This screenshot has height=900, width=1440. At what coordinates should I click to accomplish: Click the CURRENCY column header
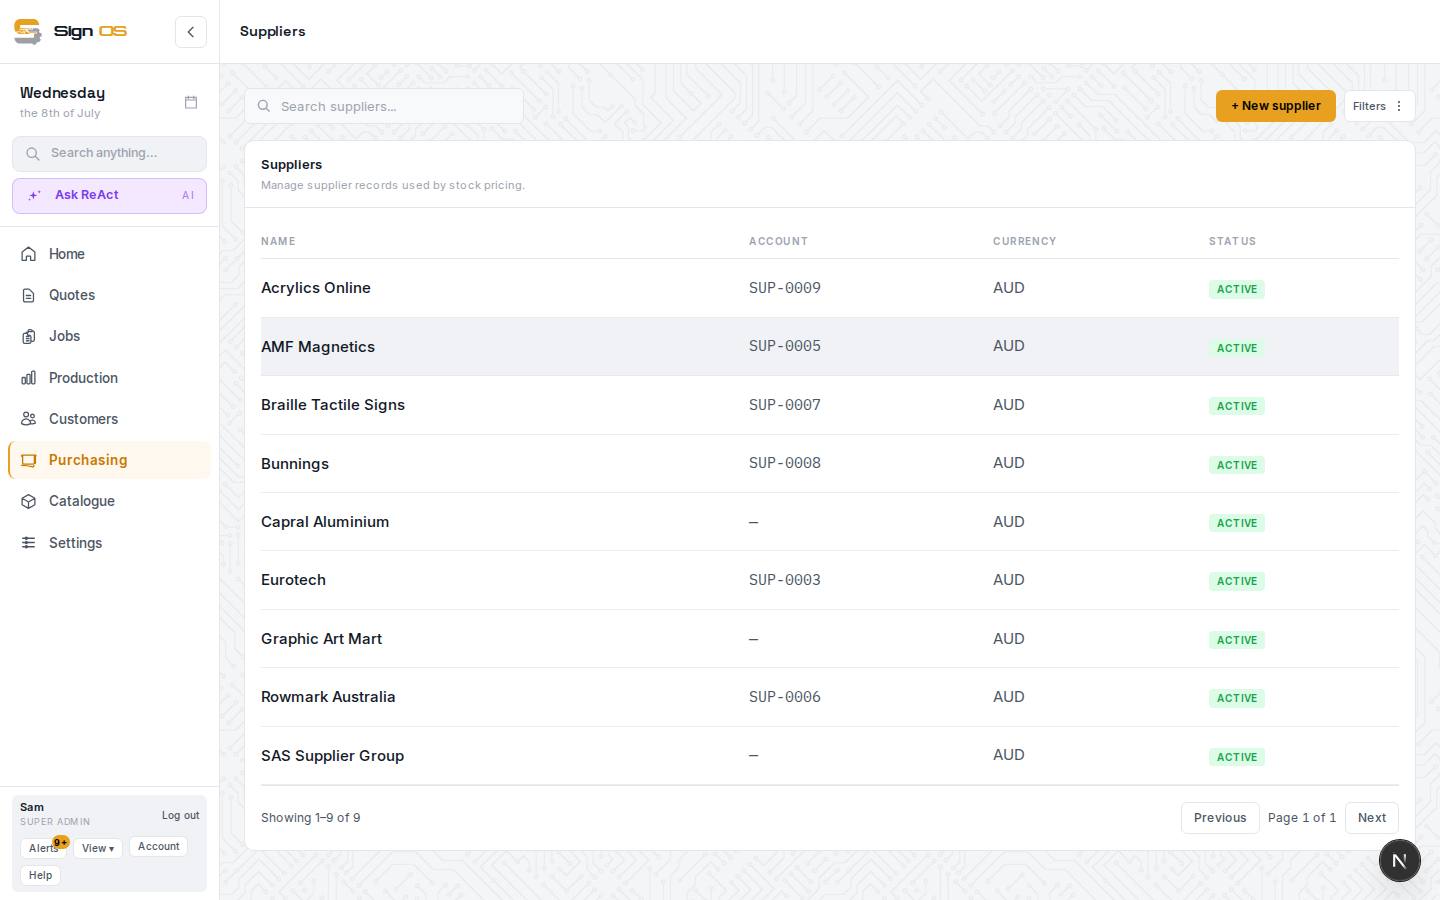coord(1024,241)
